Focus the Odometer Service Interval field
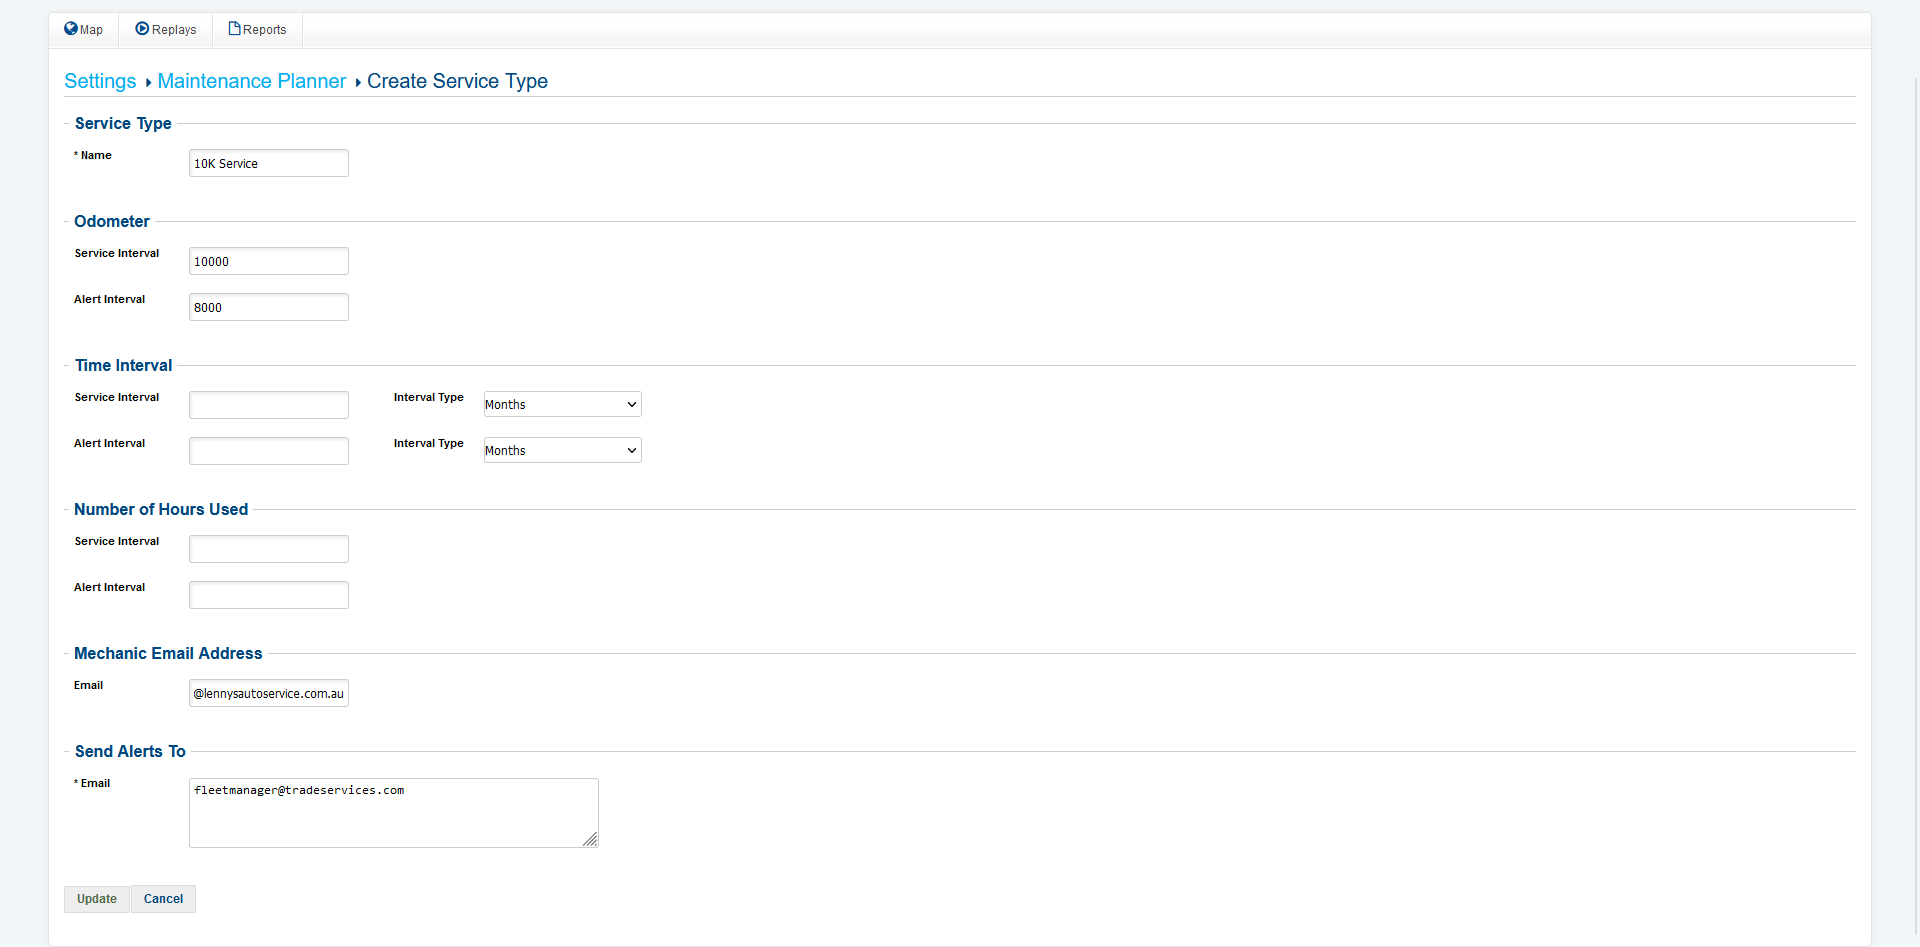 (268, 261)
